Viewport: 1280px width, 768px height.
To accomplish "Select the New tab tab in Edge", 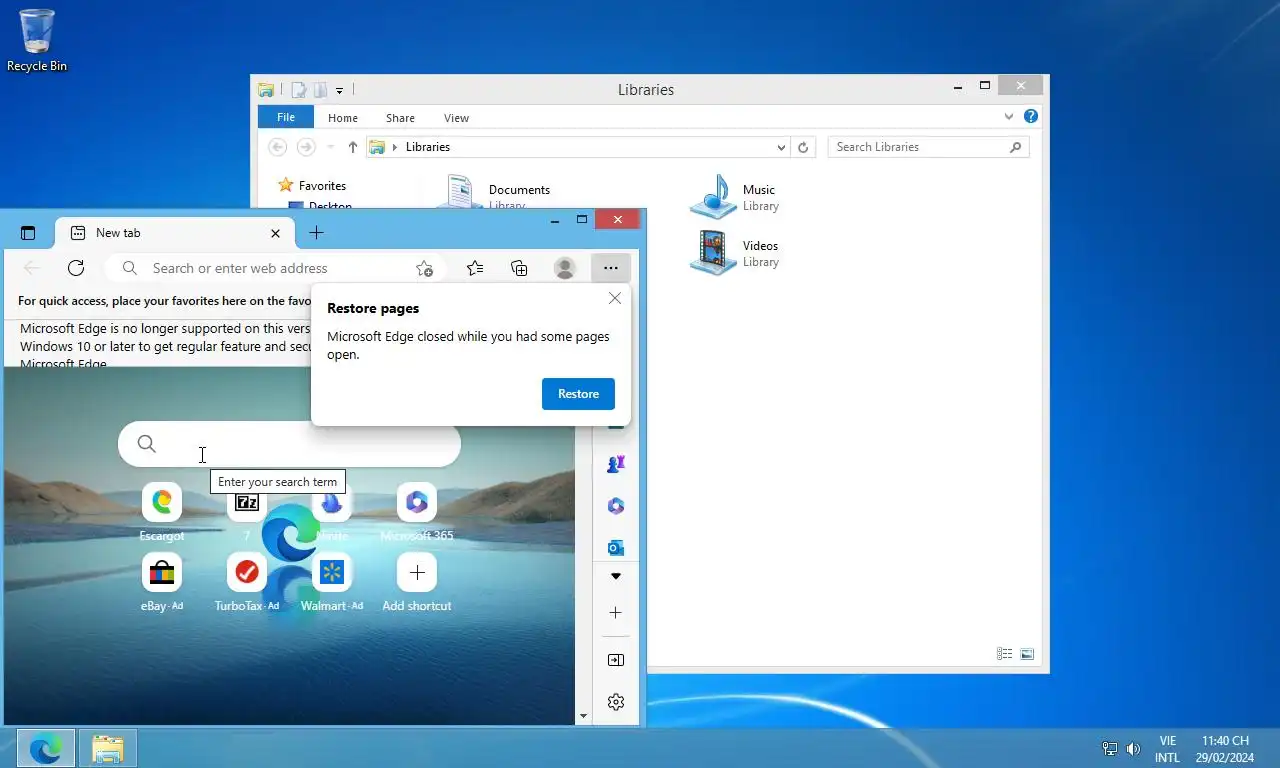I will point(175,233).
